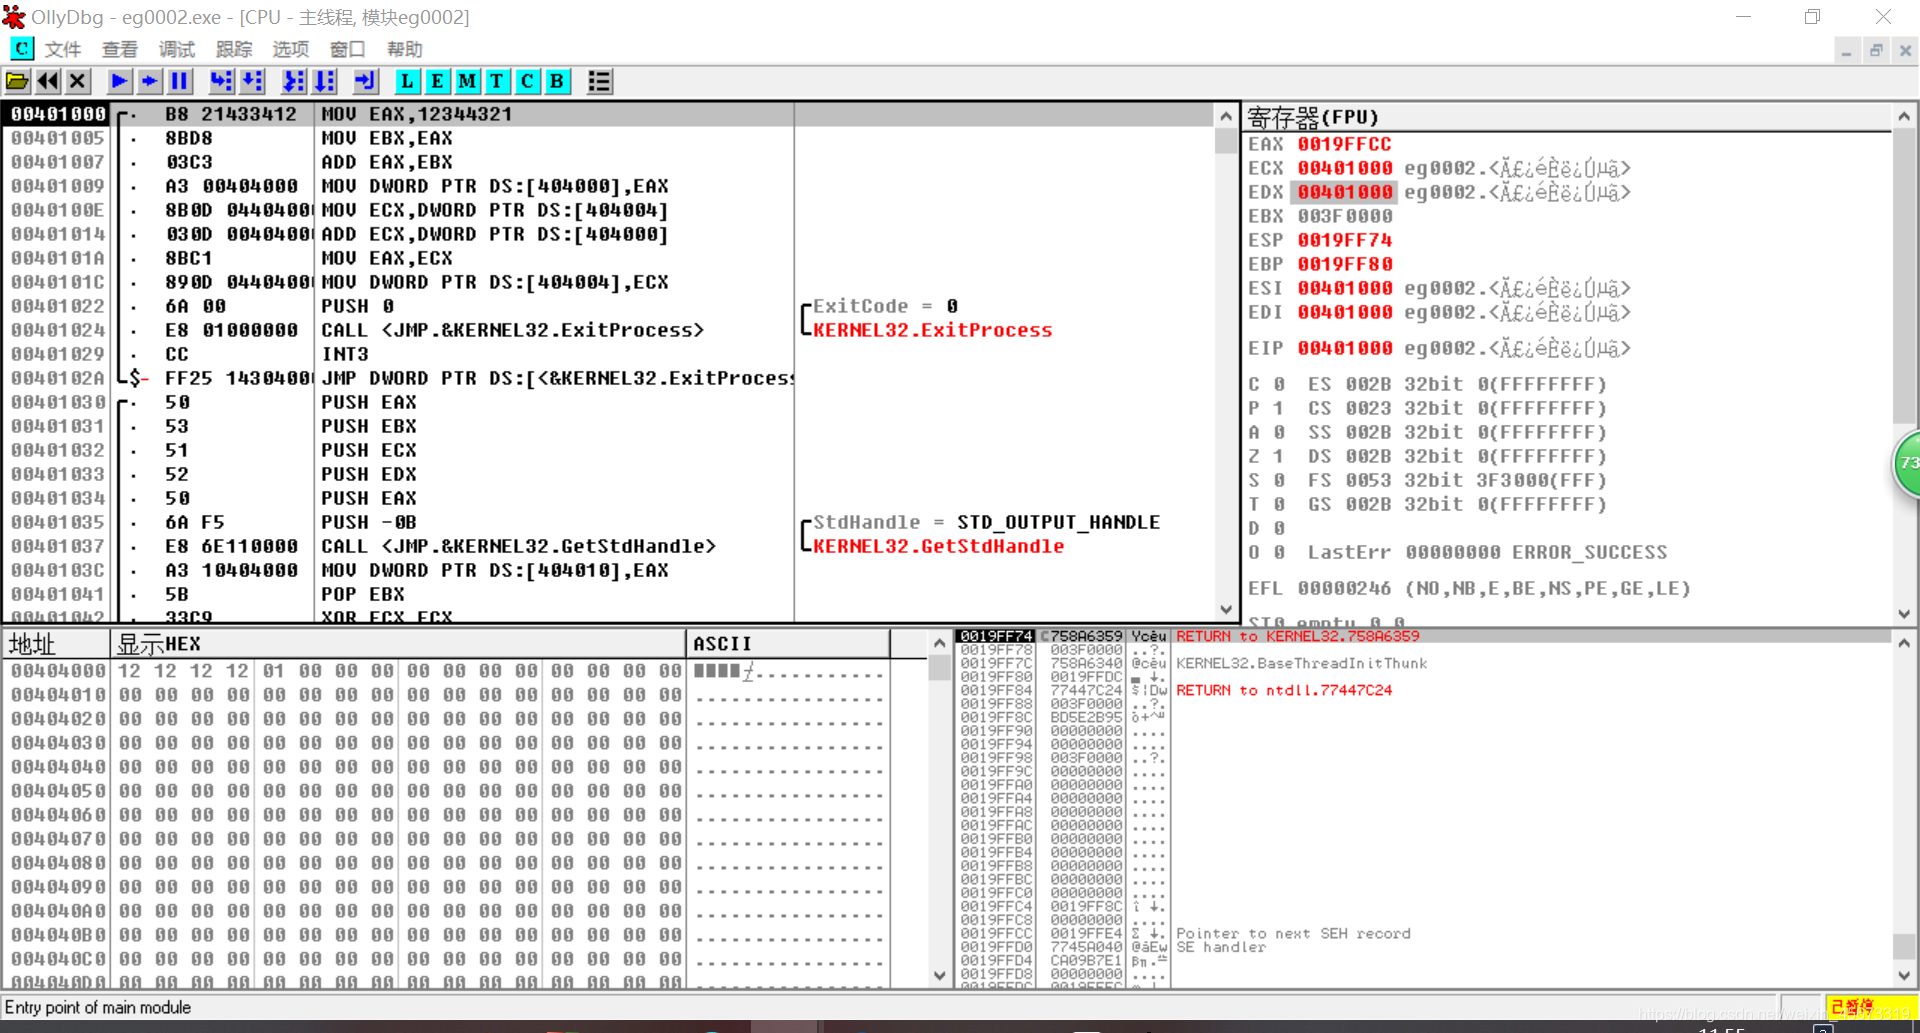The image size is (1920, 1033).
Task: Restart the program with the rewind icon
Action: click(47, 82)
